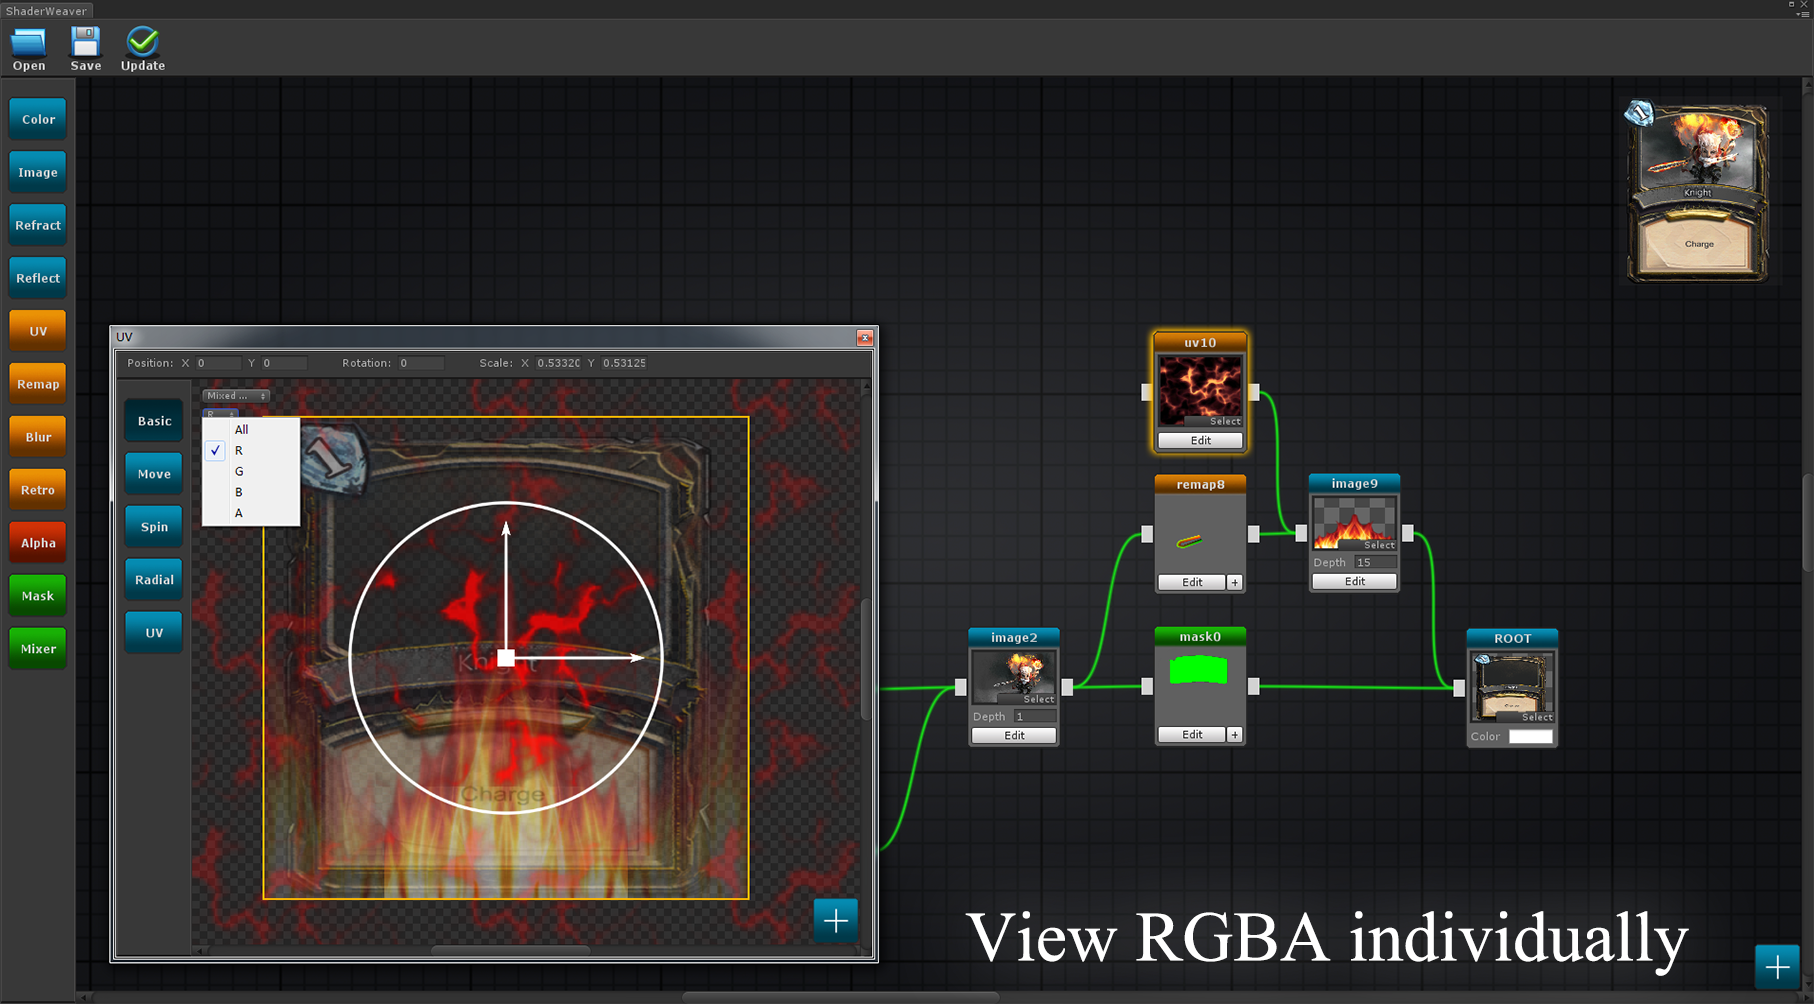Image resolution: width=1814 pixels, height=1004 pixels.
Task: Click the uv10 node title
Action: pyautogui.click(x=1200, y=342)
